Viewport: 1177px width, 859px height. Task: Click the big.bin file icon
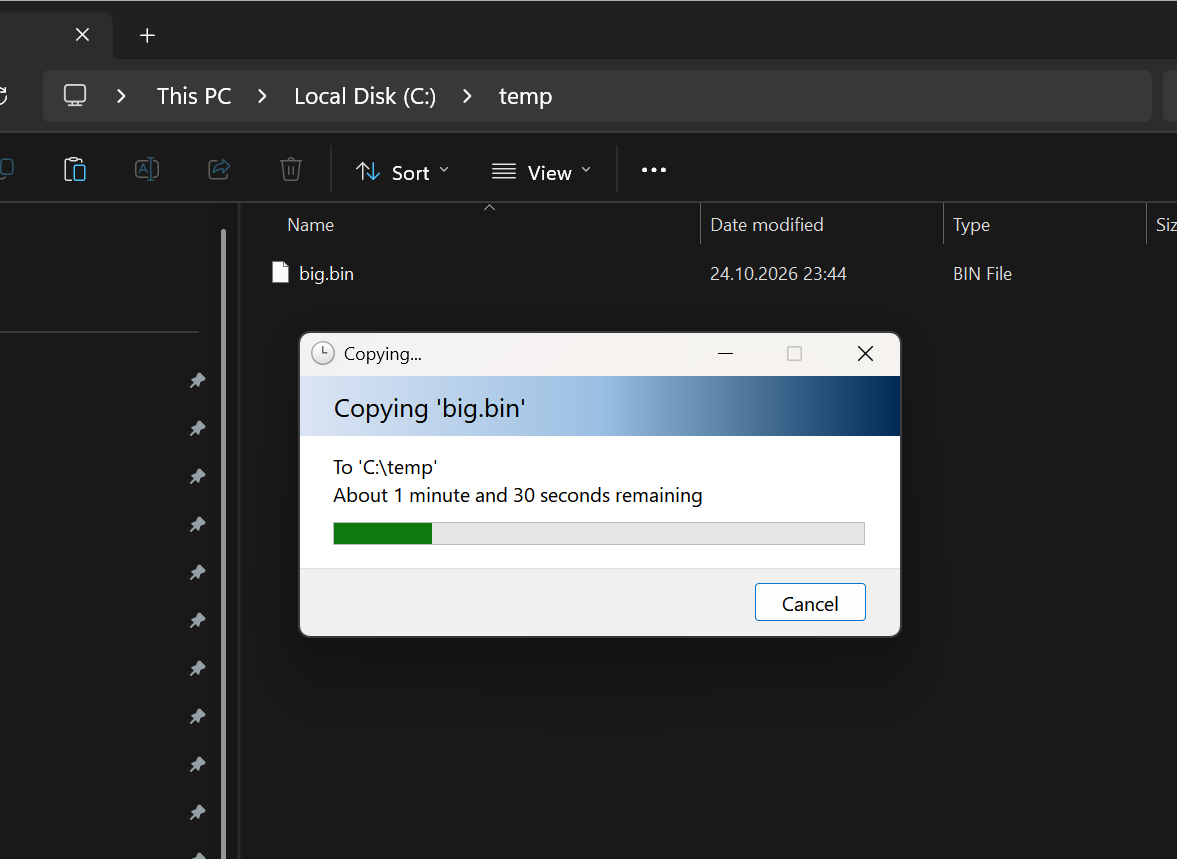point(280,273)
